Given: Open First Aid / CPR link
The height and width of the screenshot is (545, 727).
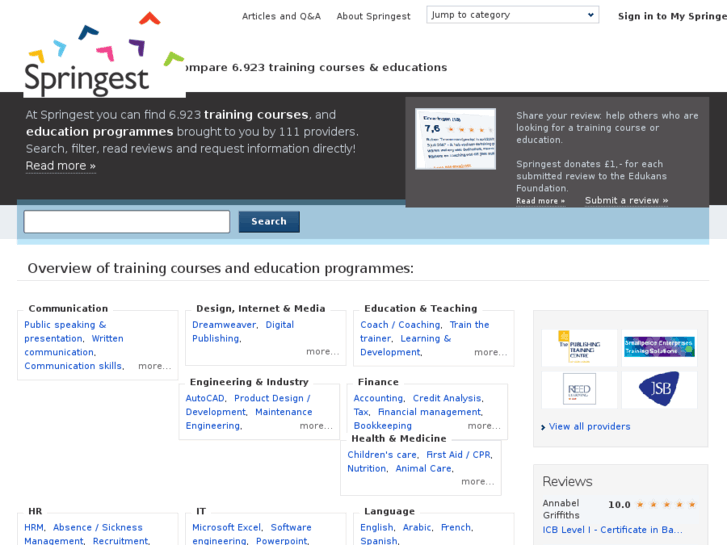Looking at the screenshot, I should 458,455.
